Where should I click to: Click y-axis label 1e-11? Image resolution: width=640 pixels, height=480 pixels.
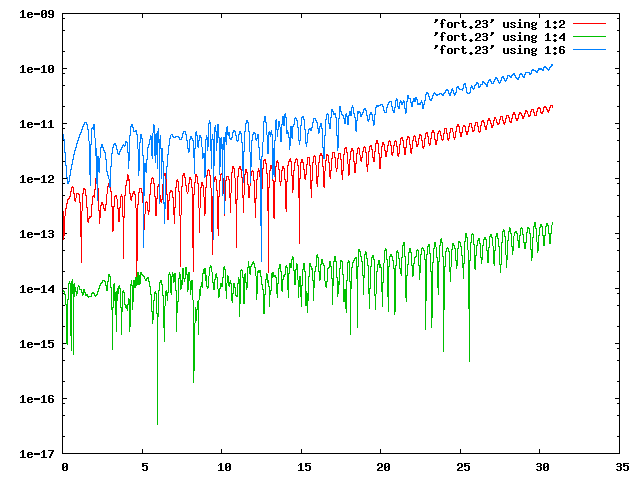[x=37, y=124]
